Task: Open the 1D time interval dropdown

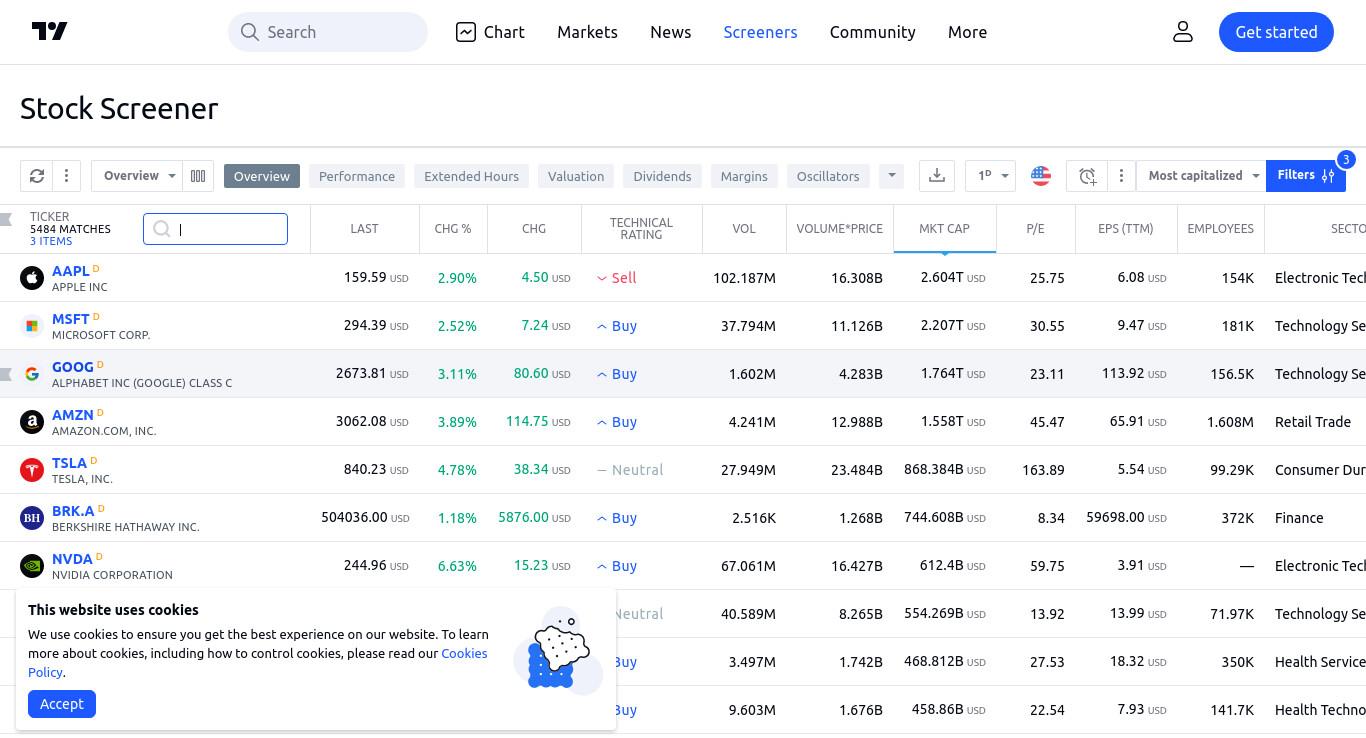Action: point(990,176)
